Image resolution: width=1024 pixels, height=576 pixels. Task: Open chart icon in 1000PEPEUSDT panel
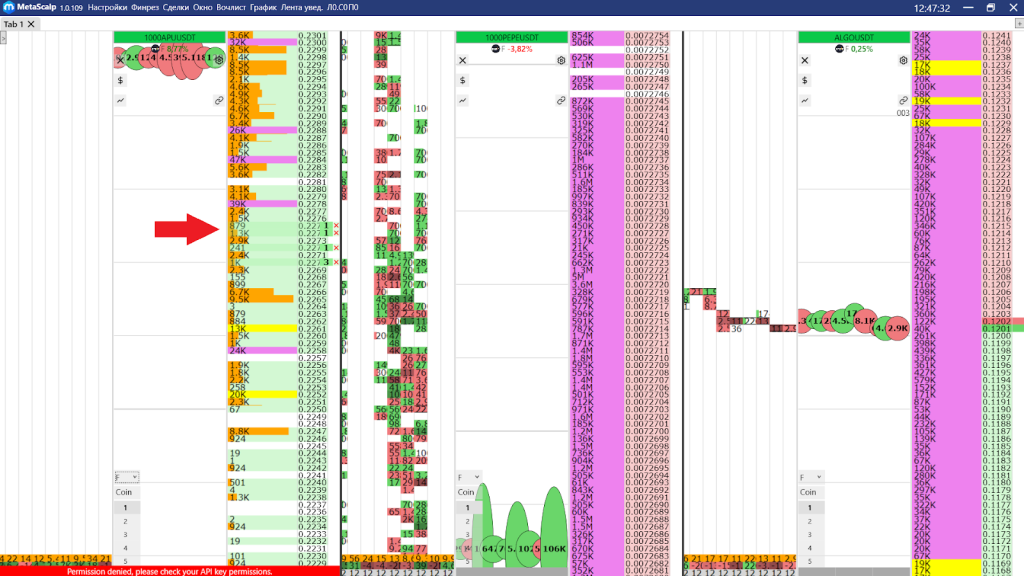tap(462, 101)
